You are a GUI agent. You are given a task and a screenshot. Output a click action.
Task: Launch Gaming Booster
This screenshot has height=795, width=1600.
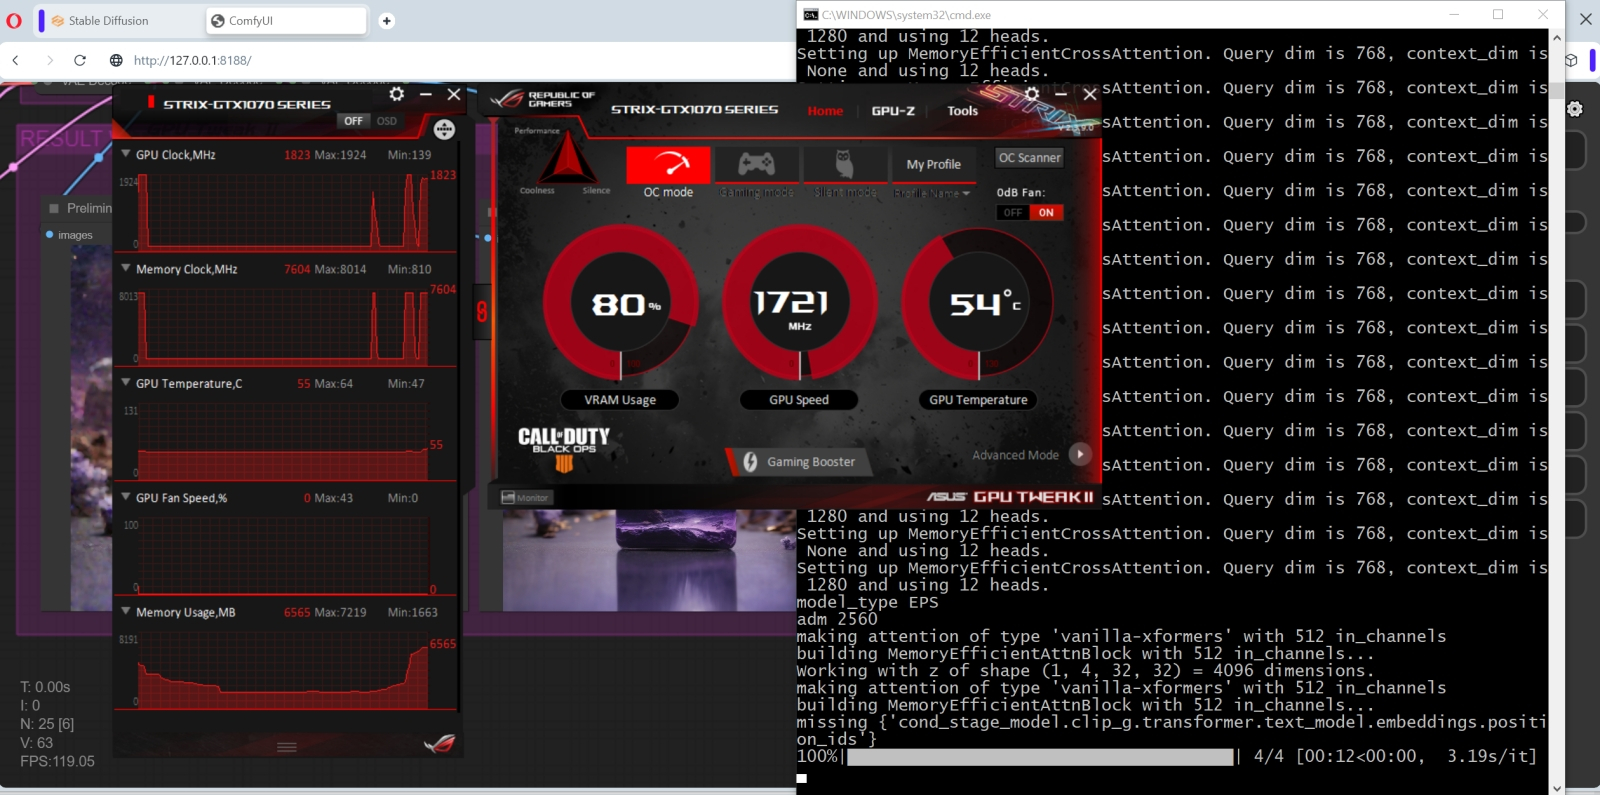[x=799, y=462]
